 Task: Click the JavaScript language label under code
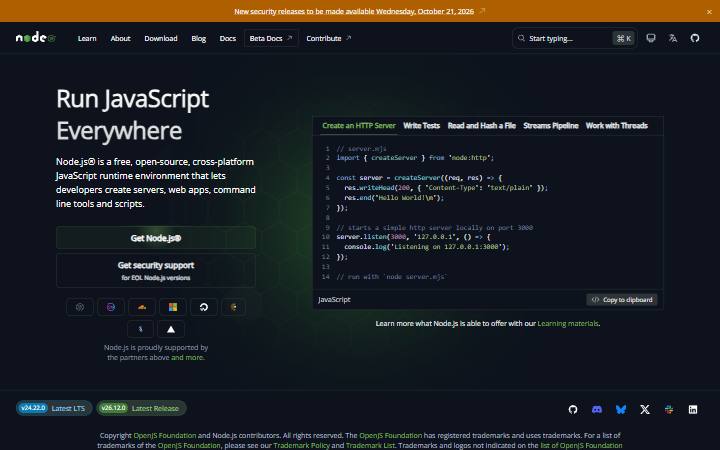pos(334,299)
